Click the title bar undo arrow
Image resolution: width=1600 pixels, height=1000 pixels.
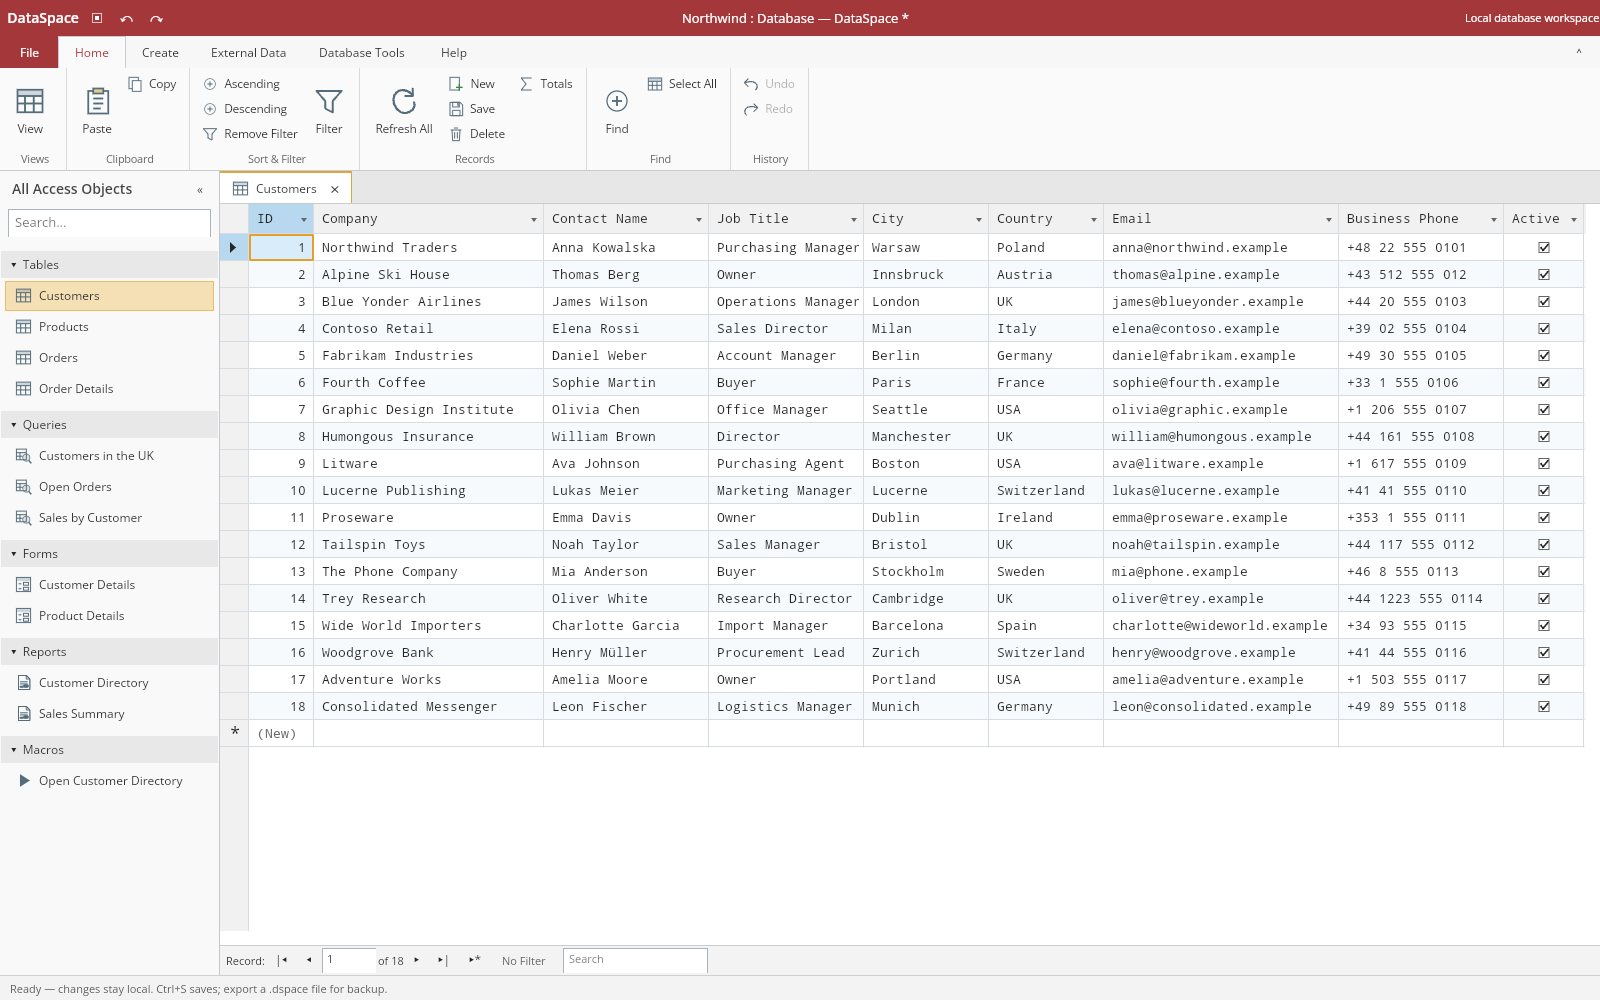click(x=126, y=18)
